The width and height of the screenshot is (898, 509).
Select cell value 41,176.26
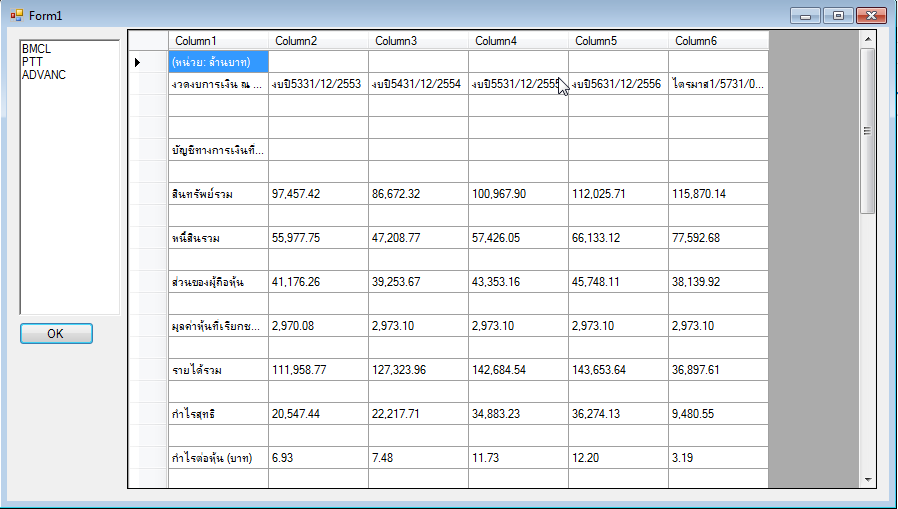click(x=318, y=282)
